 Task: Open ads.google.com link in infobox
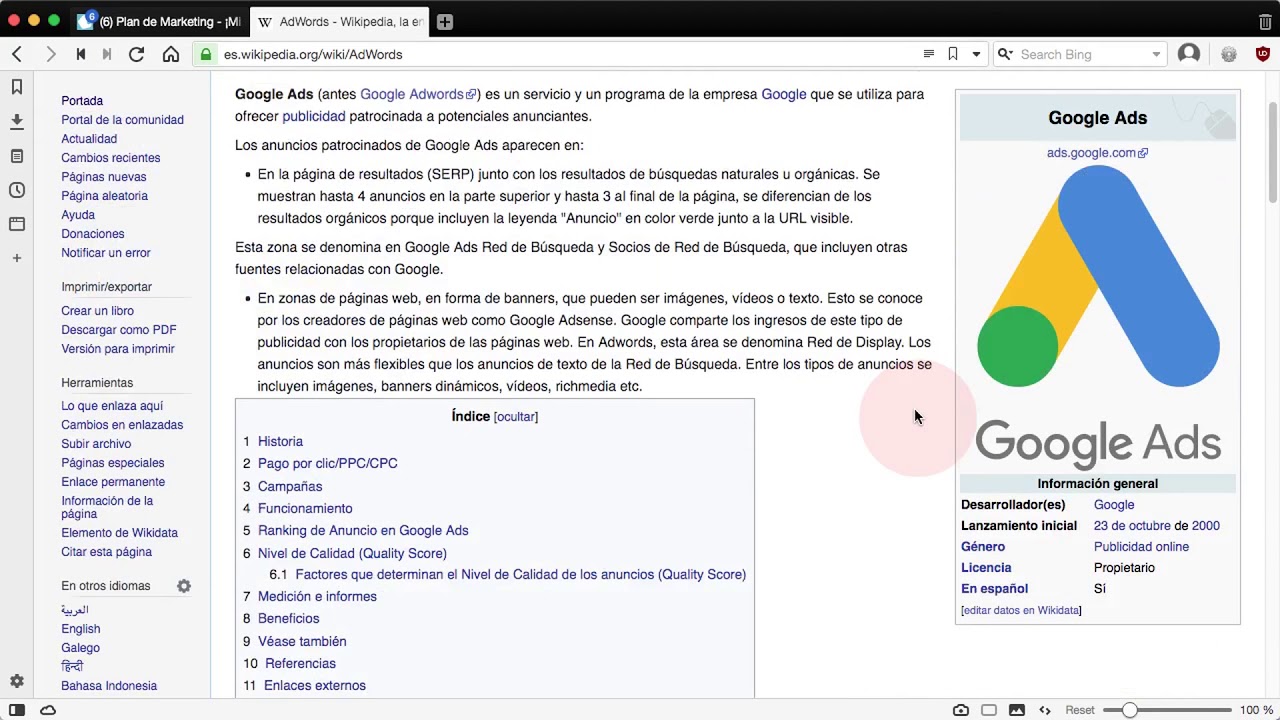[1097, 153]
